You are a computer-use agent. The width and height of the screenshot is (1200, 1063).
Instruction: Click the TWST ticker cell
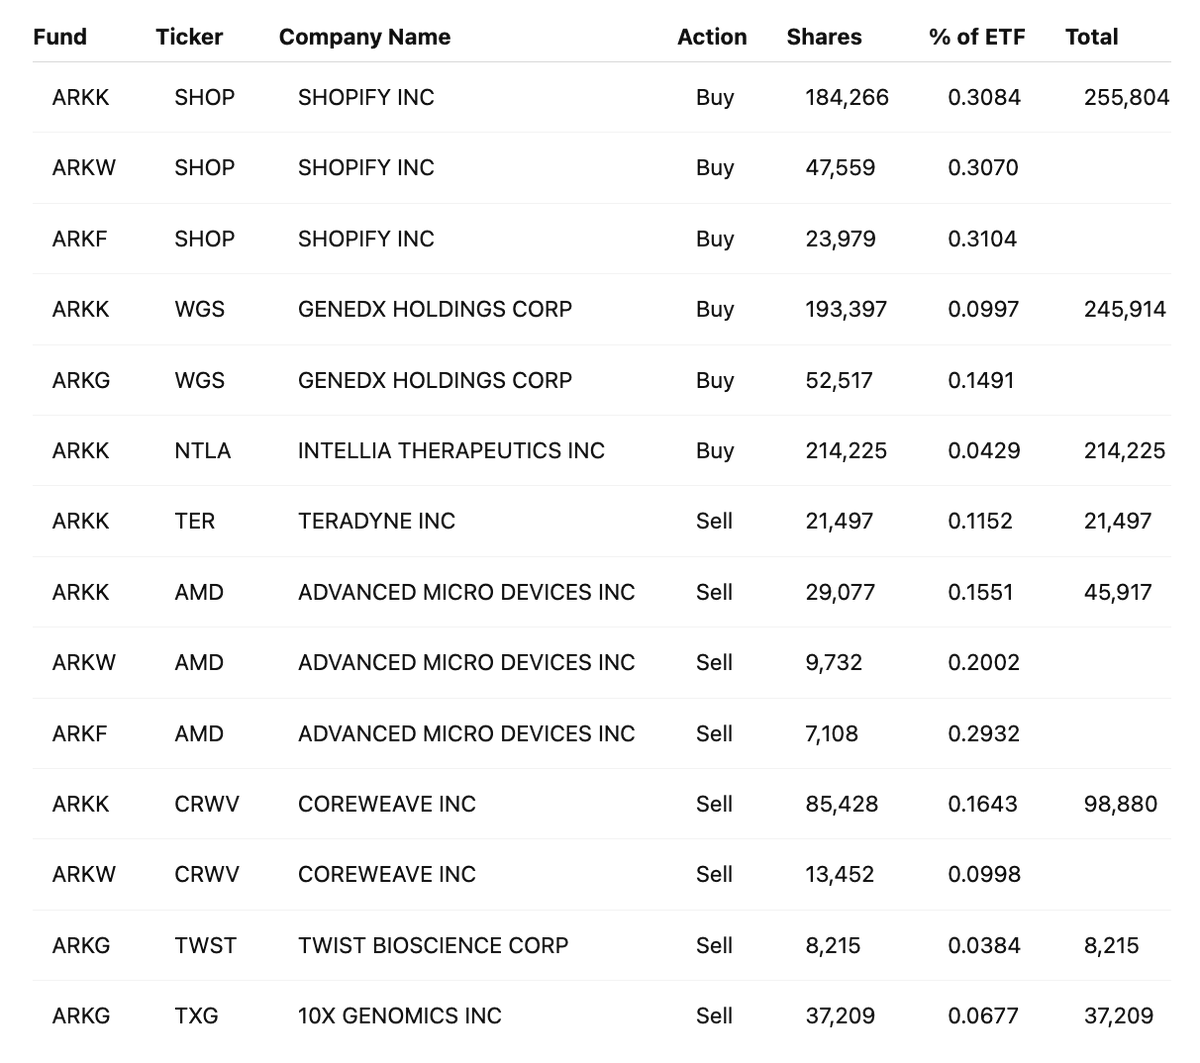[205, 945]
